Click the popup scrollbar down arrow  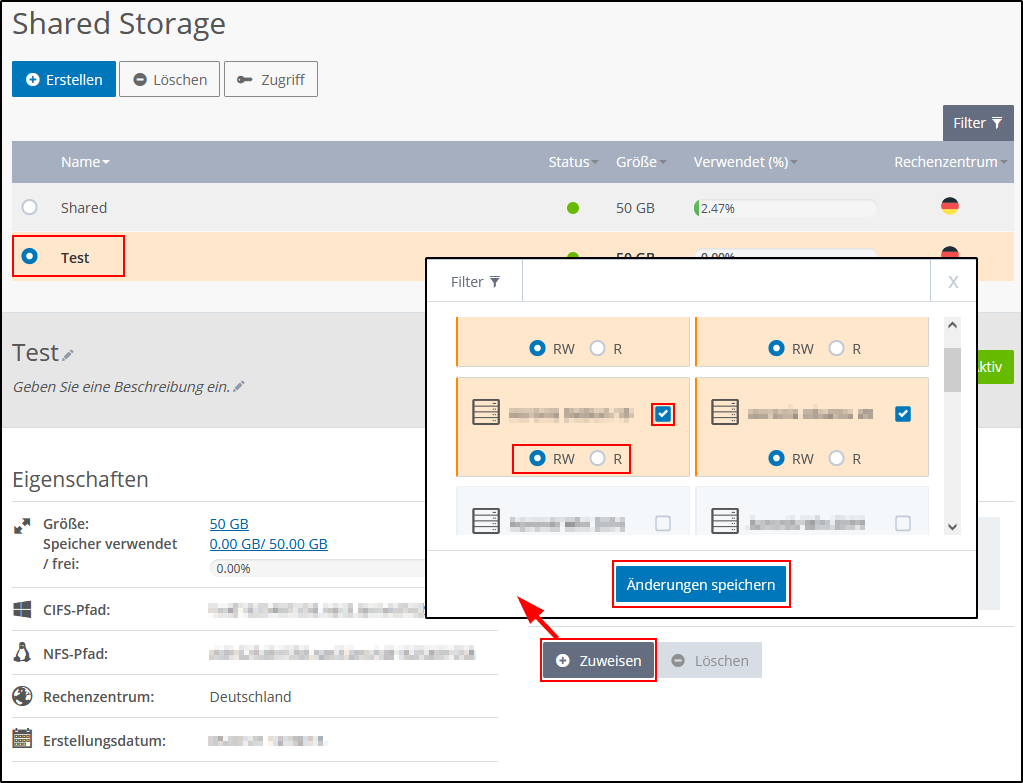953,527
